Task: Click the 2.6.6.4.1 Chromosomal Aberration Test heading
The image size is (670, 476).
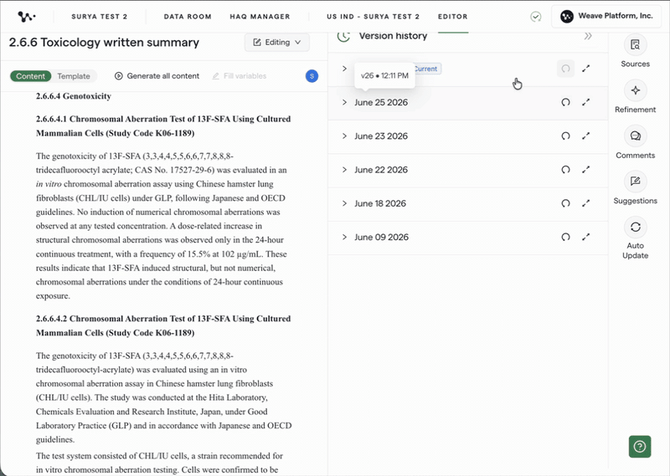Action: 163,126
